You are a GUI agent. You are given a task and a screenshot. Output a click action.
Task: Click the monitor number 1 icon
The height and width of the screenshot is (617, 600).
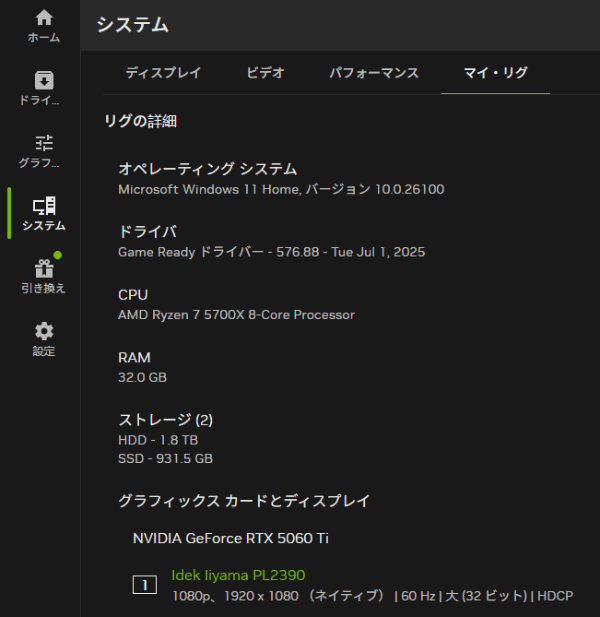point(145,585)
